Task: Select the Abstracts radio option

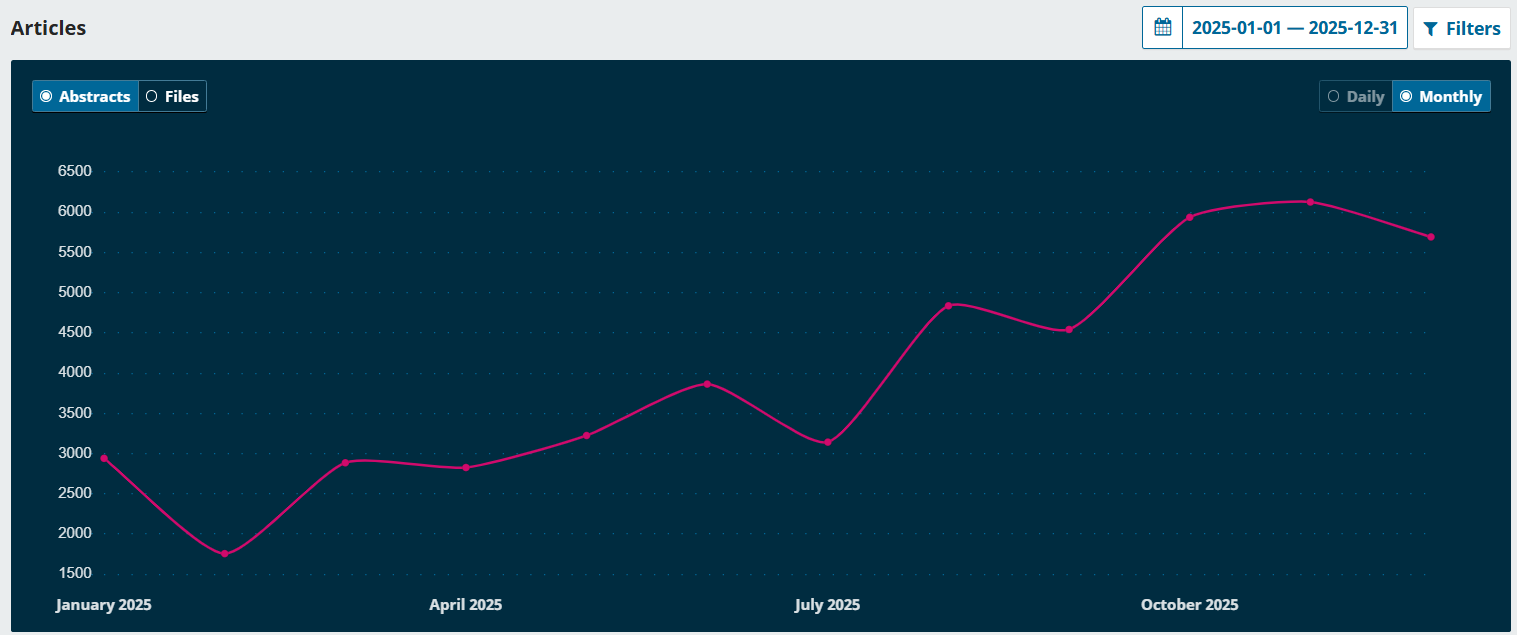Action: [85, 96]
